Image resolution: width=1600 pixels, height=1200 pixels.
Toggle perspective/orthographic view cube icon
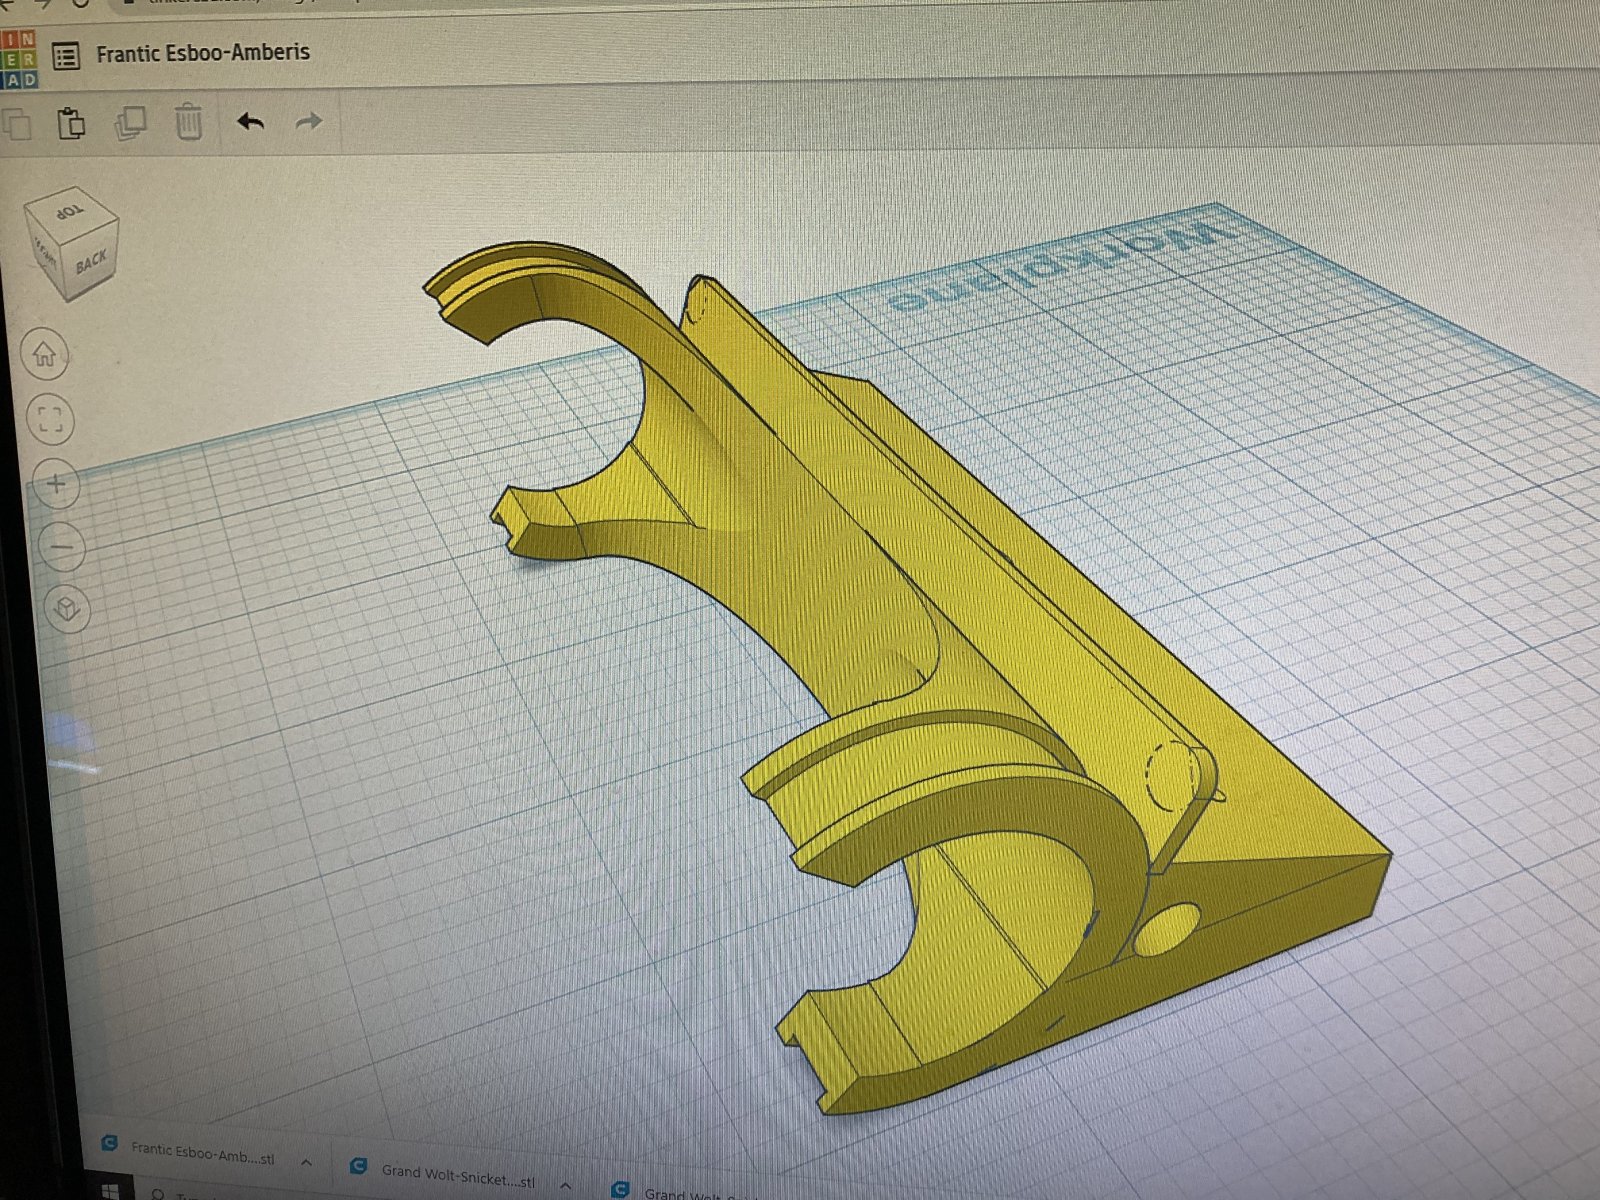(68, 609)
